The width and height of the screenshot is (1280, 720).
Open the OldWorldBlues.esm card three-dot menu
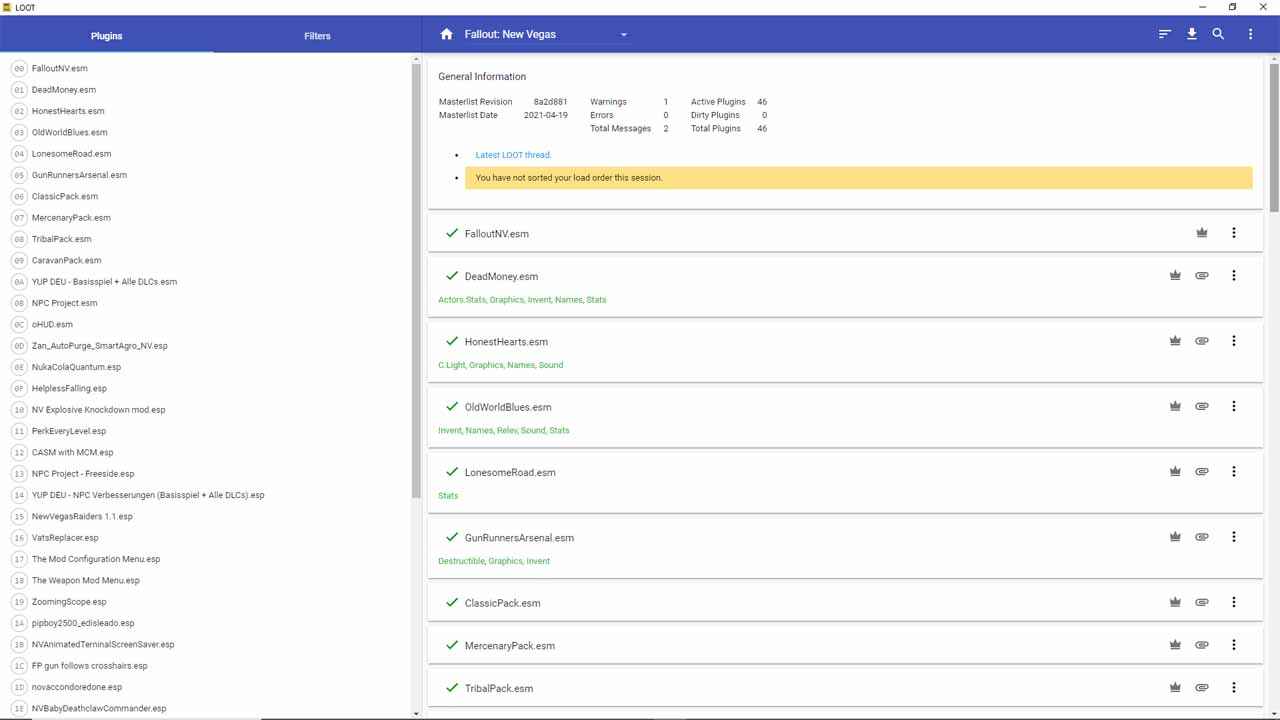1233,406
